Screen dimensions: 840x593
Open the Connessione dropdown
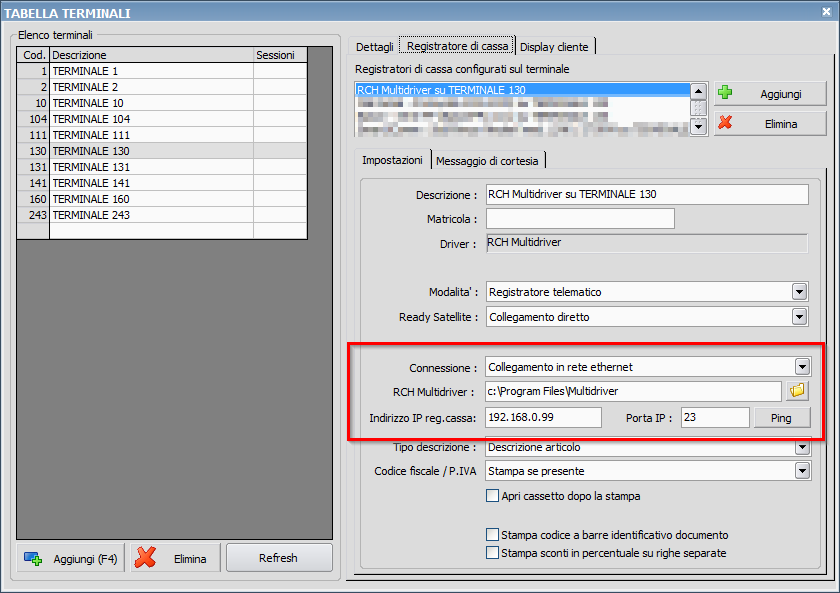pos(802,367)
